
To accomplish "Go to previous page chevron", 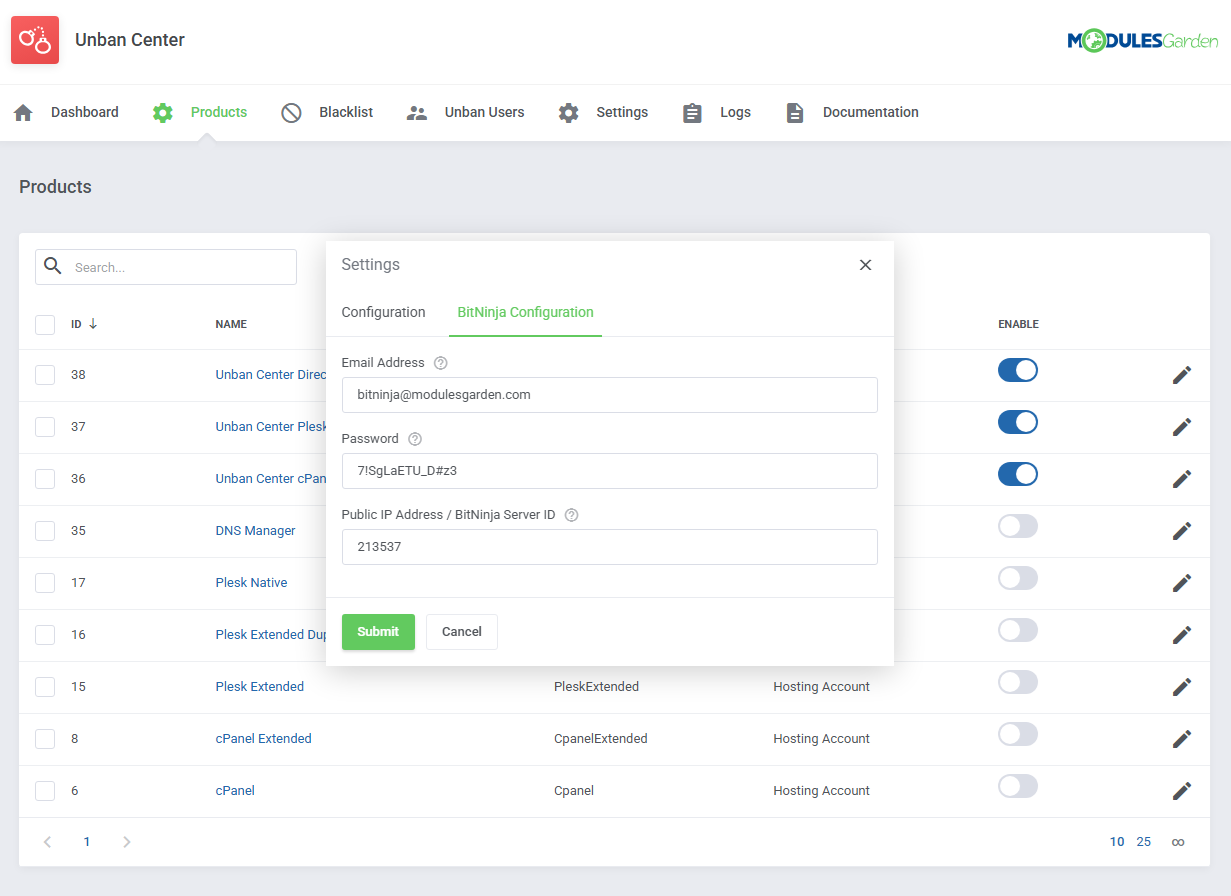I will point(47,842).
